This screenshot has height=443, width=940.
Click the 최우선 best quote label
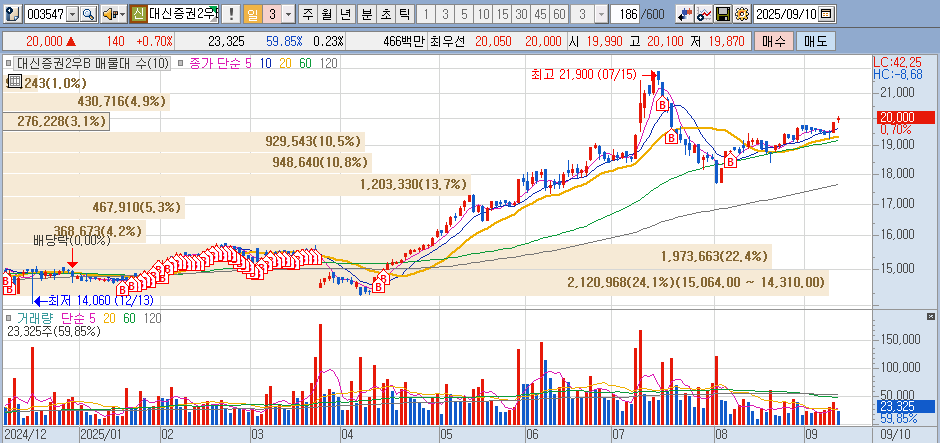click(x=449, y=41)
